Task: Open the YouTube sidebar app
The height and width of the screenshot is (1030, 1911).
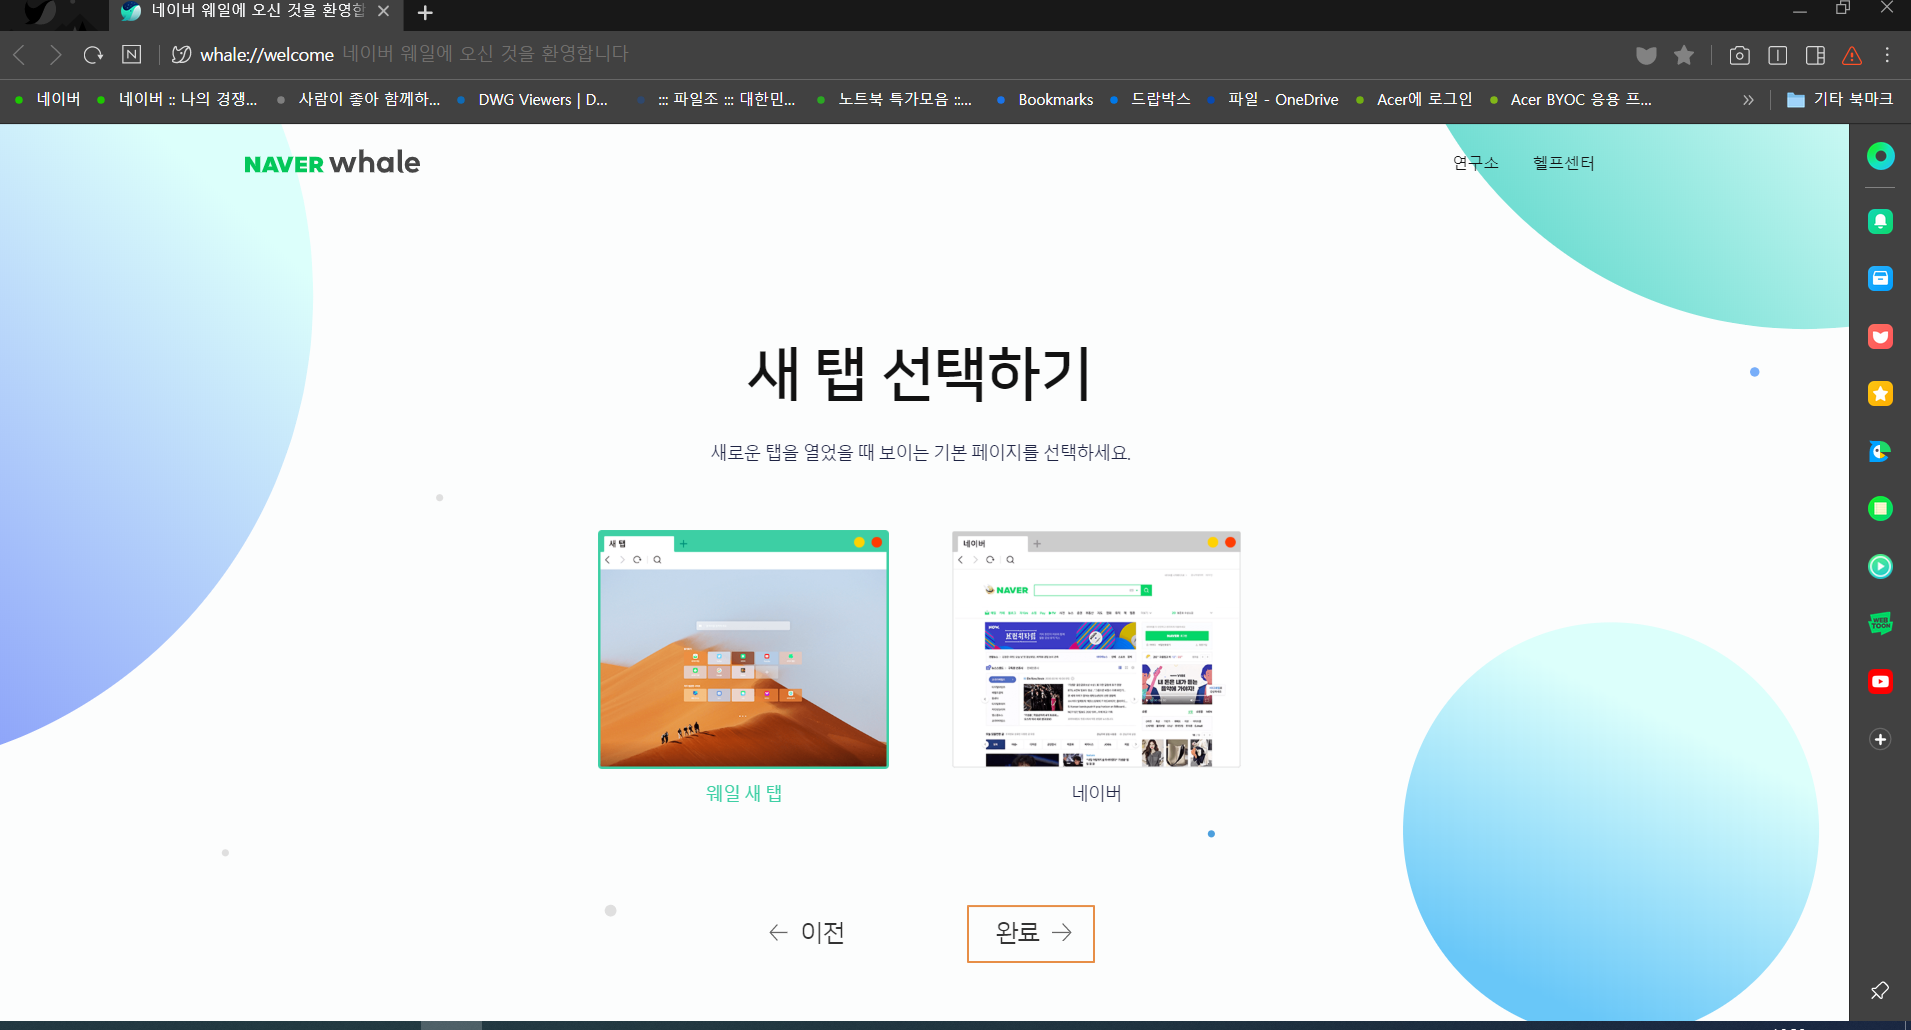Action: pyautogui.click(x=1881, y=682)
